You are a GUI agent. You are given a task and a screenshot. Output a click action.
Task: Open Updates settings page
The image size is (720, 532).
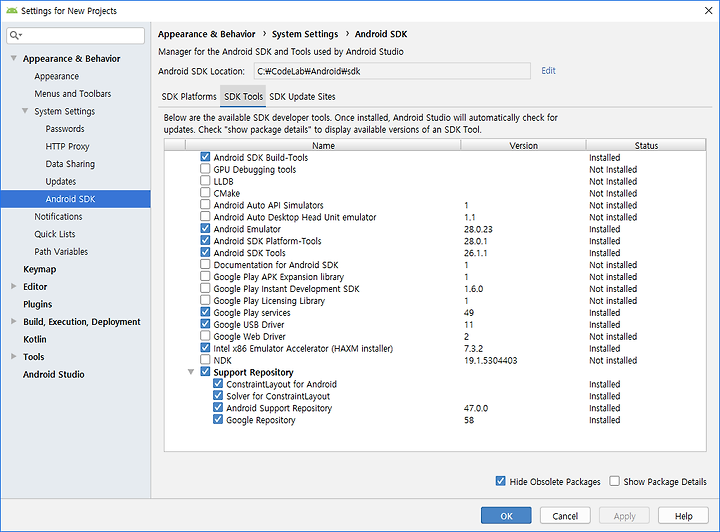click(61, 181)
